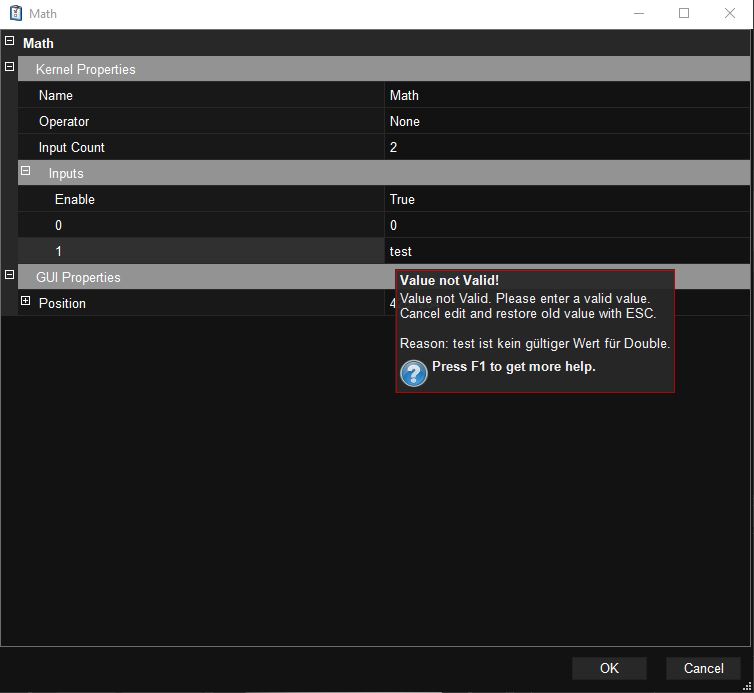Expand the Position property
Image resolution: width=754 pixels, height=693 pixels.
[26, 301]
